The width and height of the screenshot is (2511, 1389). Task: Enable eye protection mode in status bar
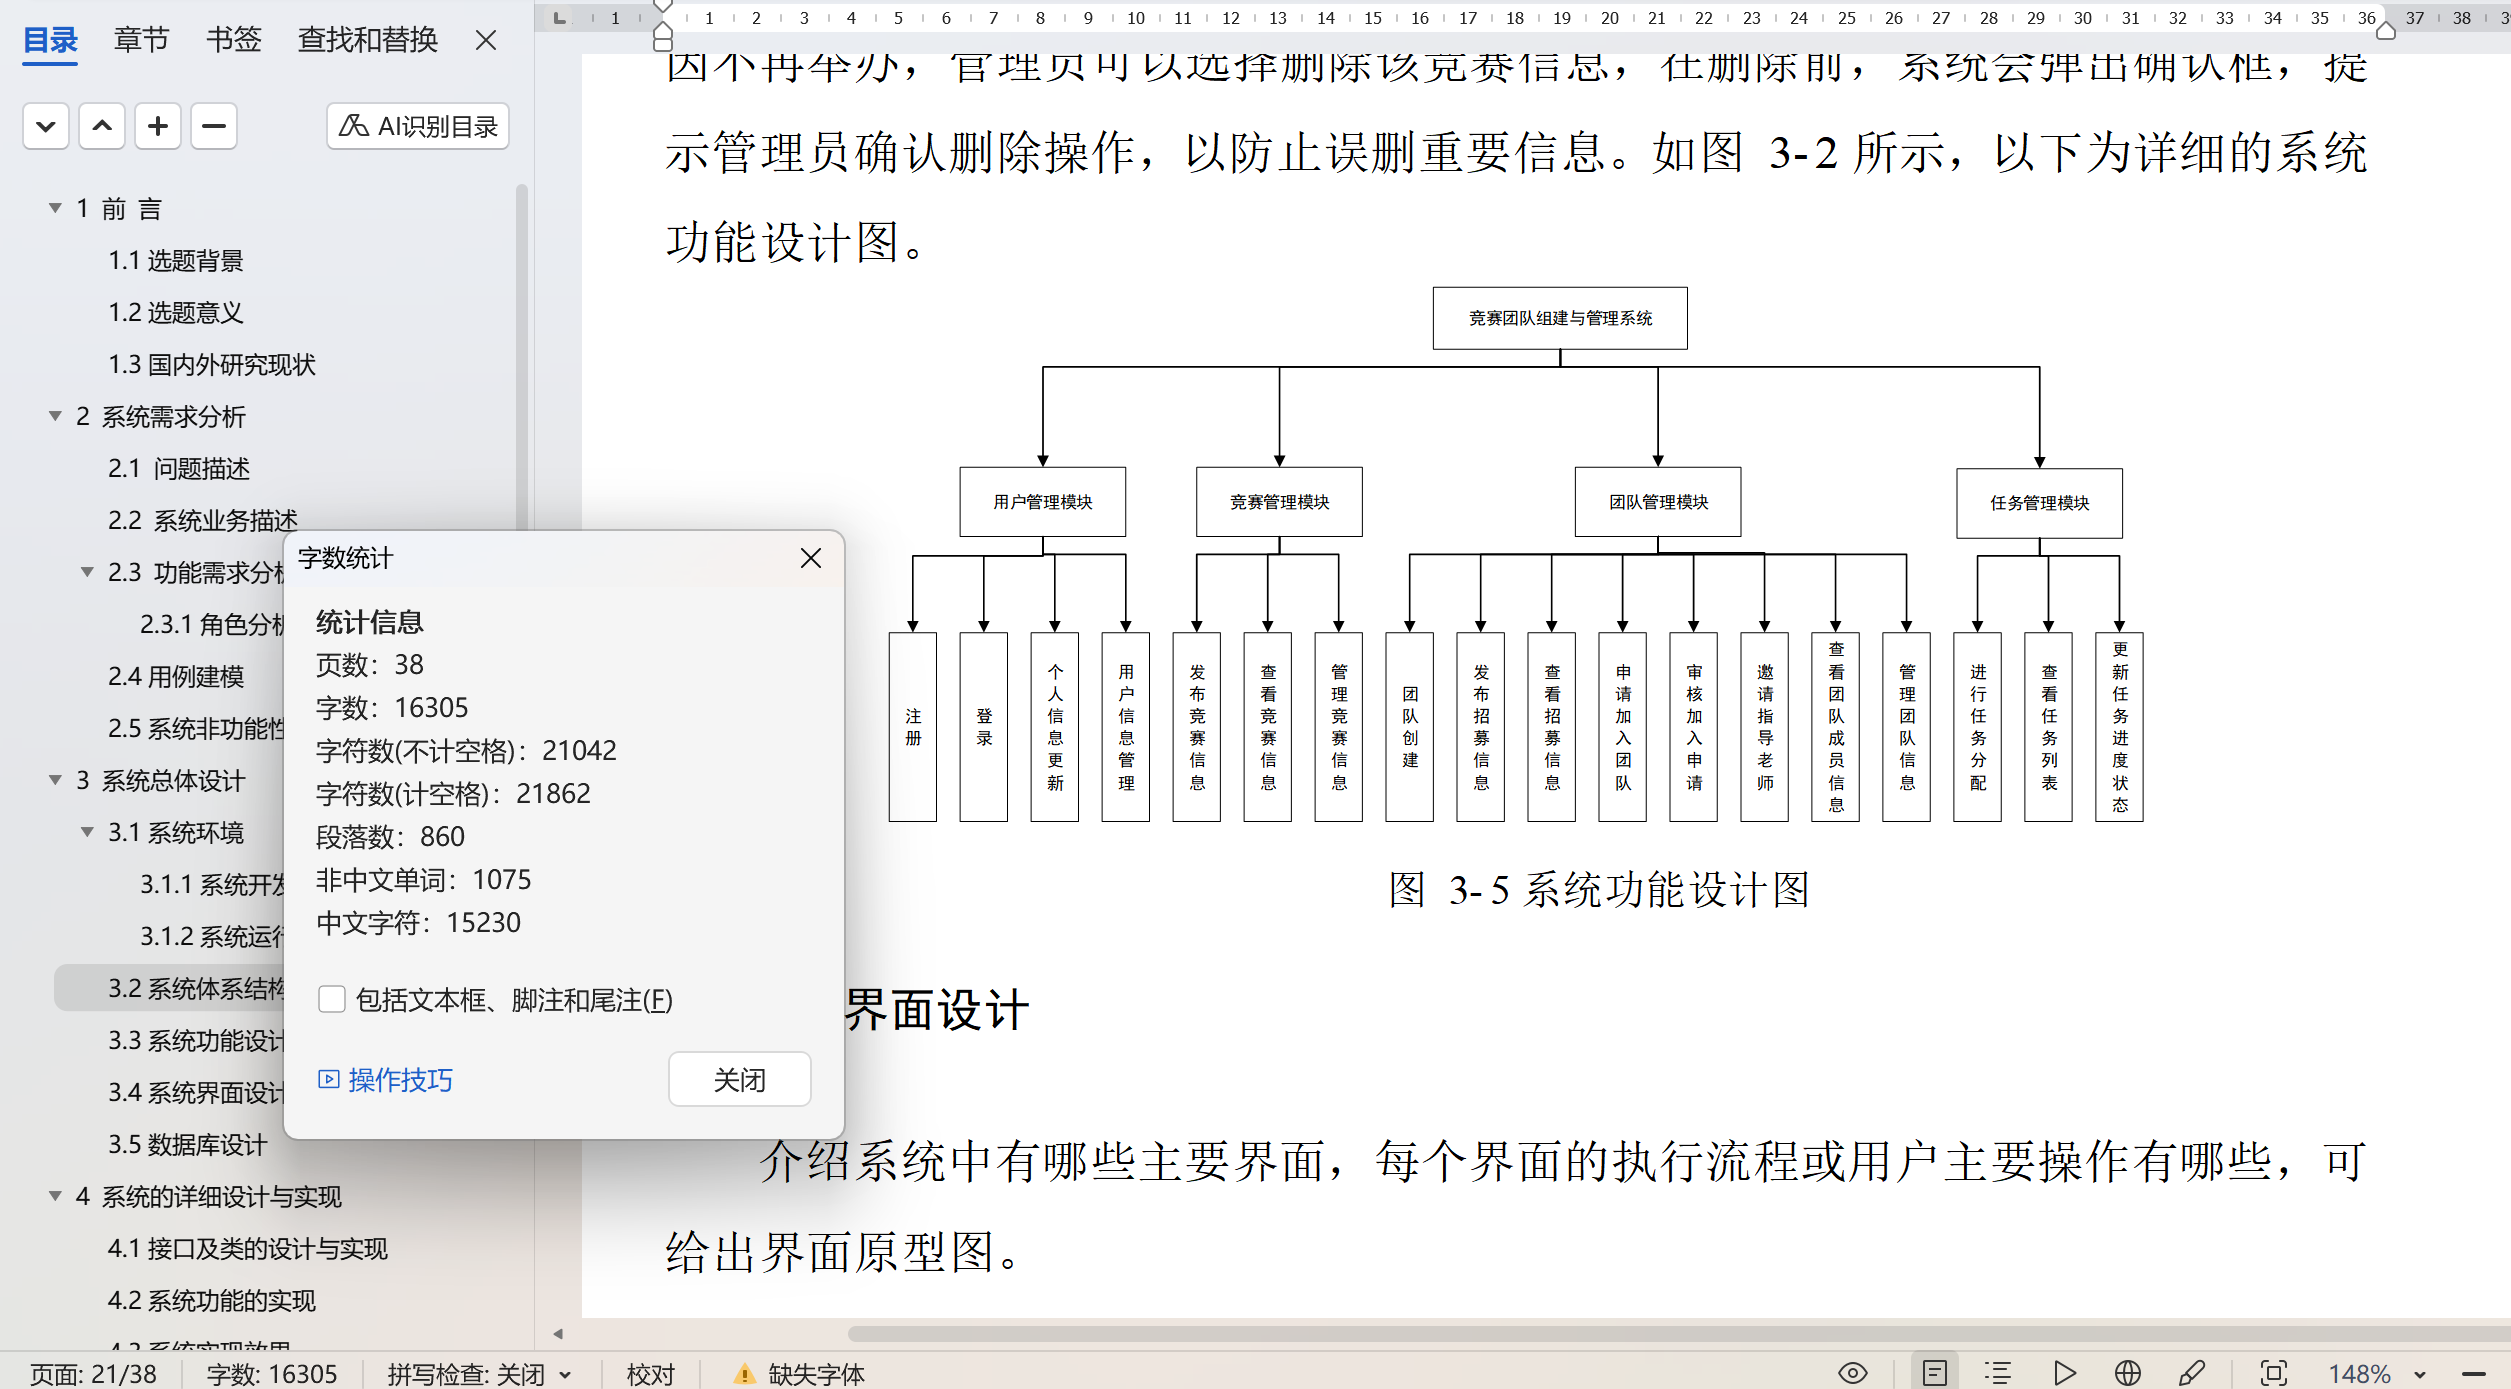click(1853, 1373)
